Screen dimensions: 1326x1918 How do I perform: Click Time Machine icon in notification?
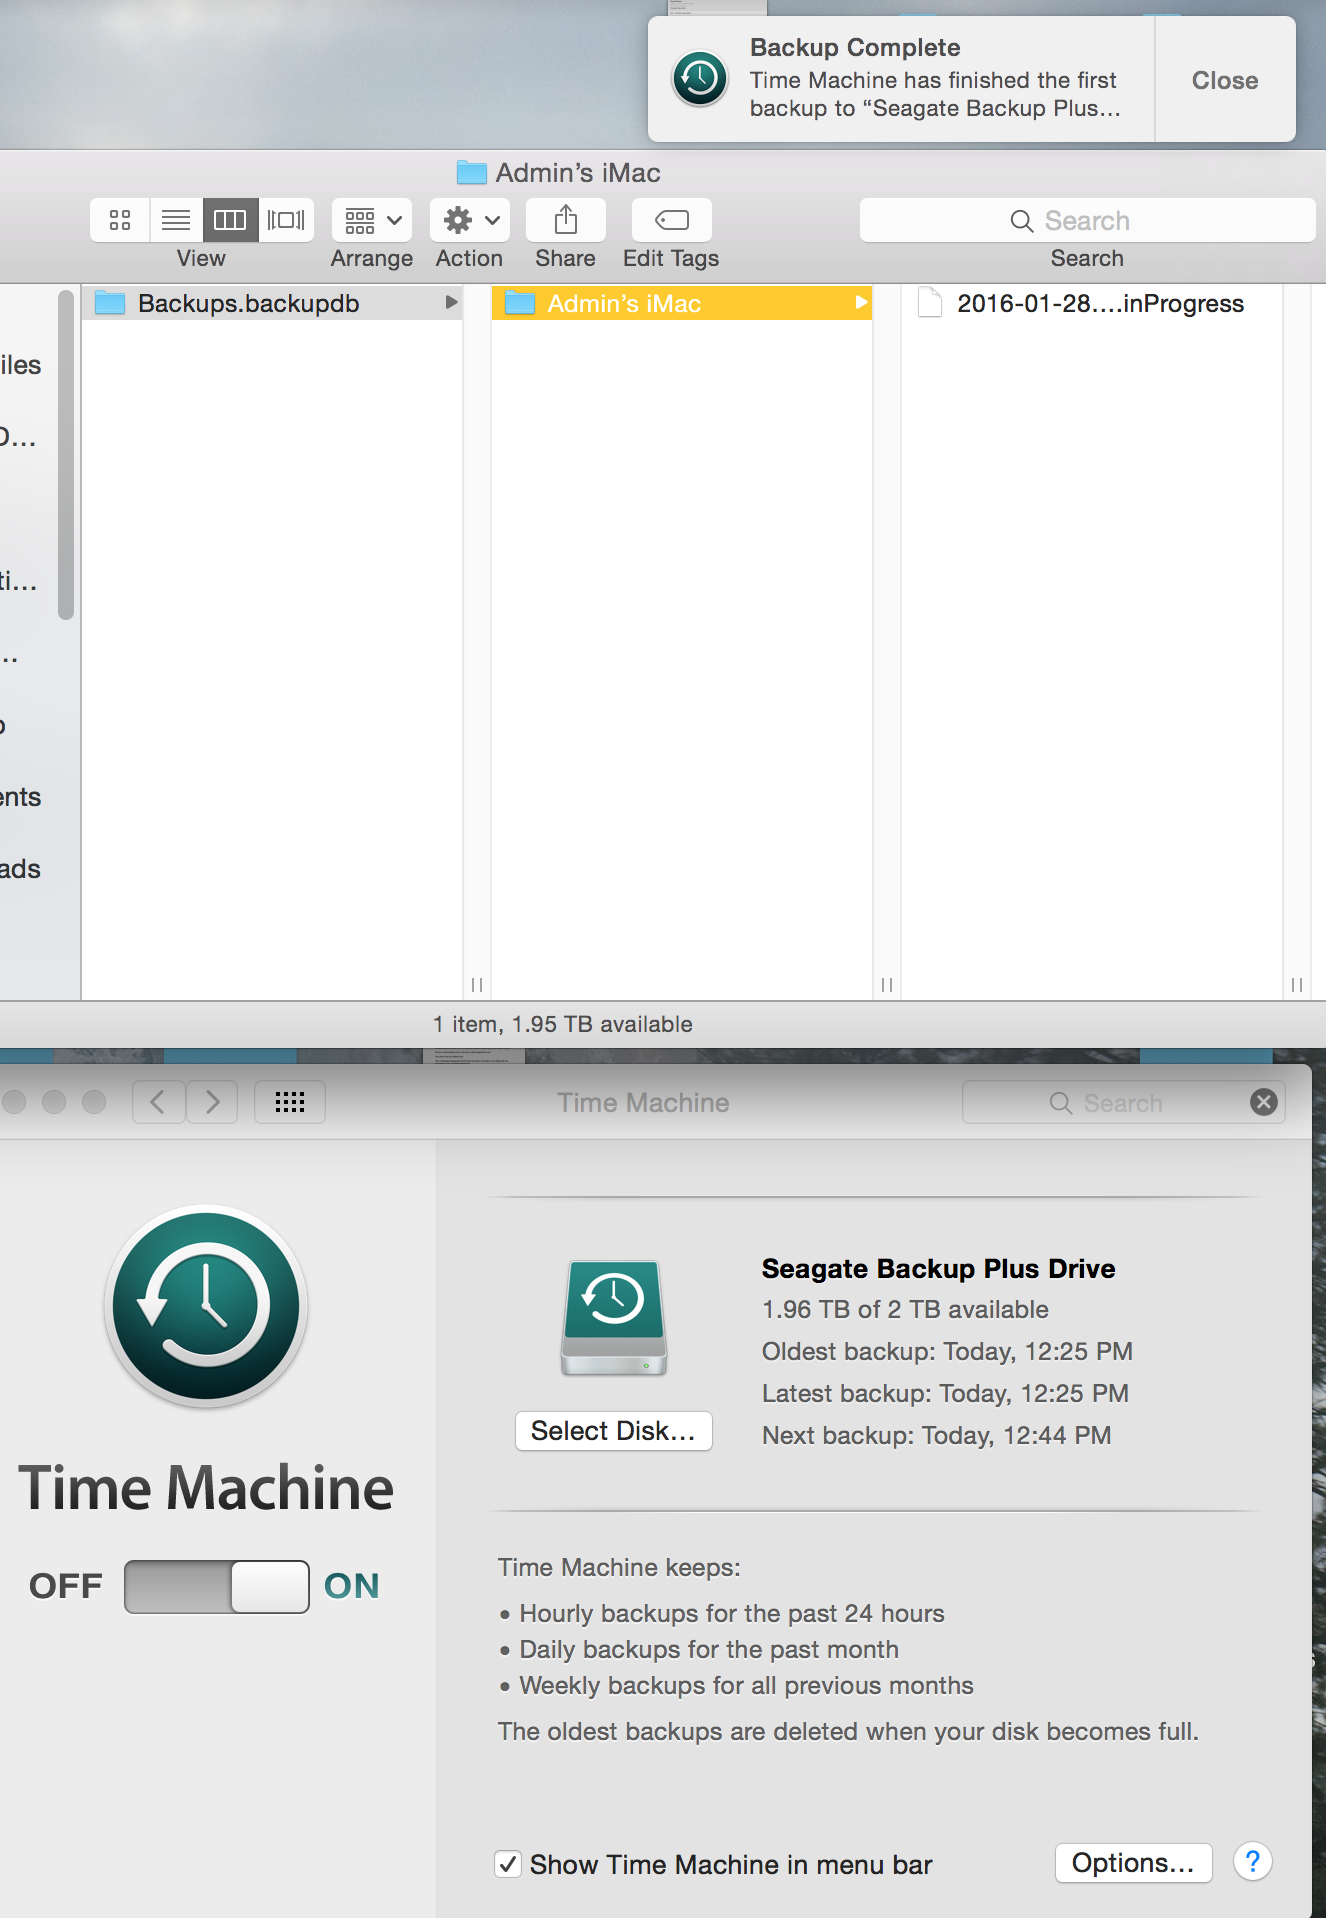coord(700,79)
